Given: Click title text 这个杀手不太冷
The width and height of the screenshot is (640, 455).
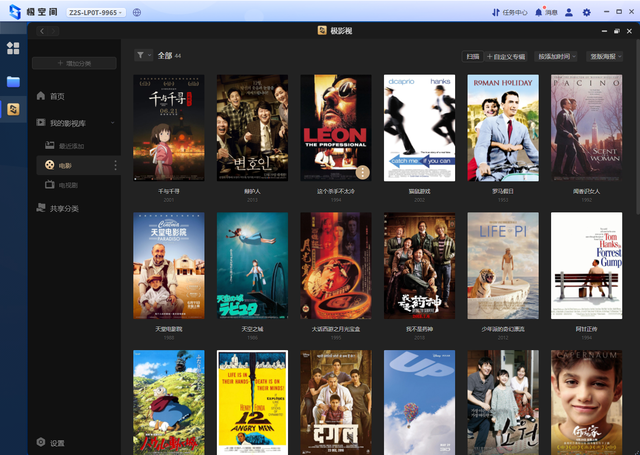Looking at the screenshot, I should tap(336, 191).
